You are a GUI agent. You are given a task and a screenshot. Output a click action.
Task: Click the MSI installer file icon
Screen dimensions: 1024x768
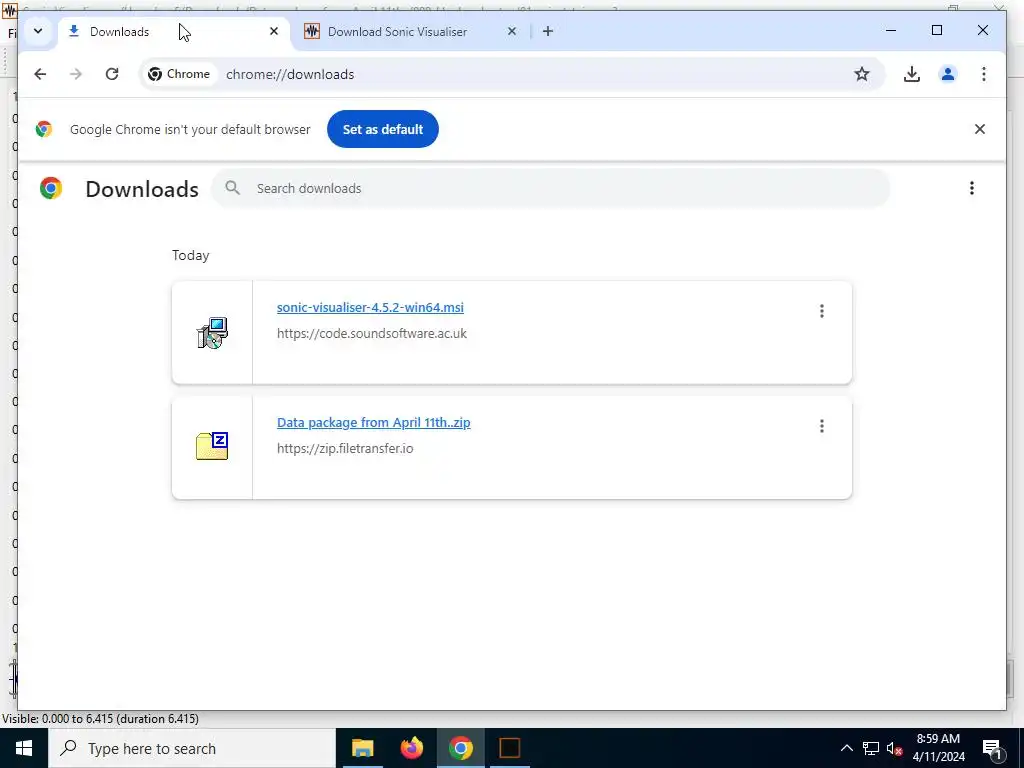click(x=212, y=333)
